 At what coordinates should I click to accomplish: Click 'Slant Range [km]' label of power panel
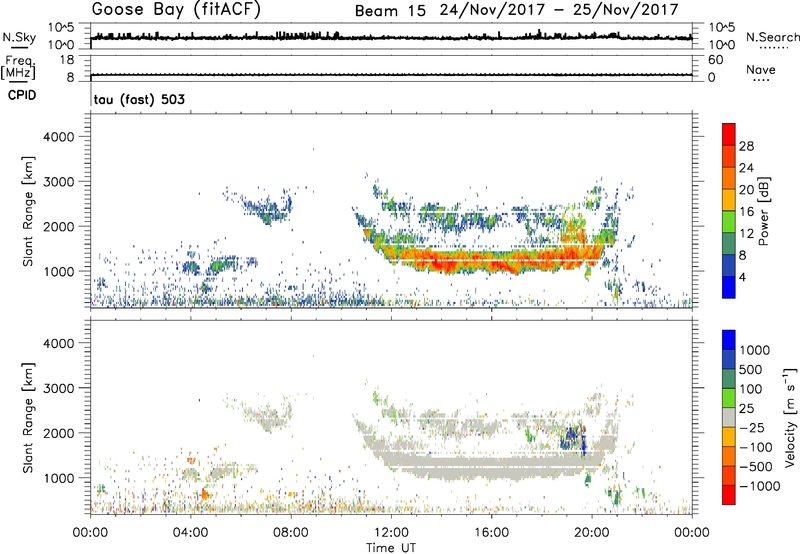tap(28, 211)
